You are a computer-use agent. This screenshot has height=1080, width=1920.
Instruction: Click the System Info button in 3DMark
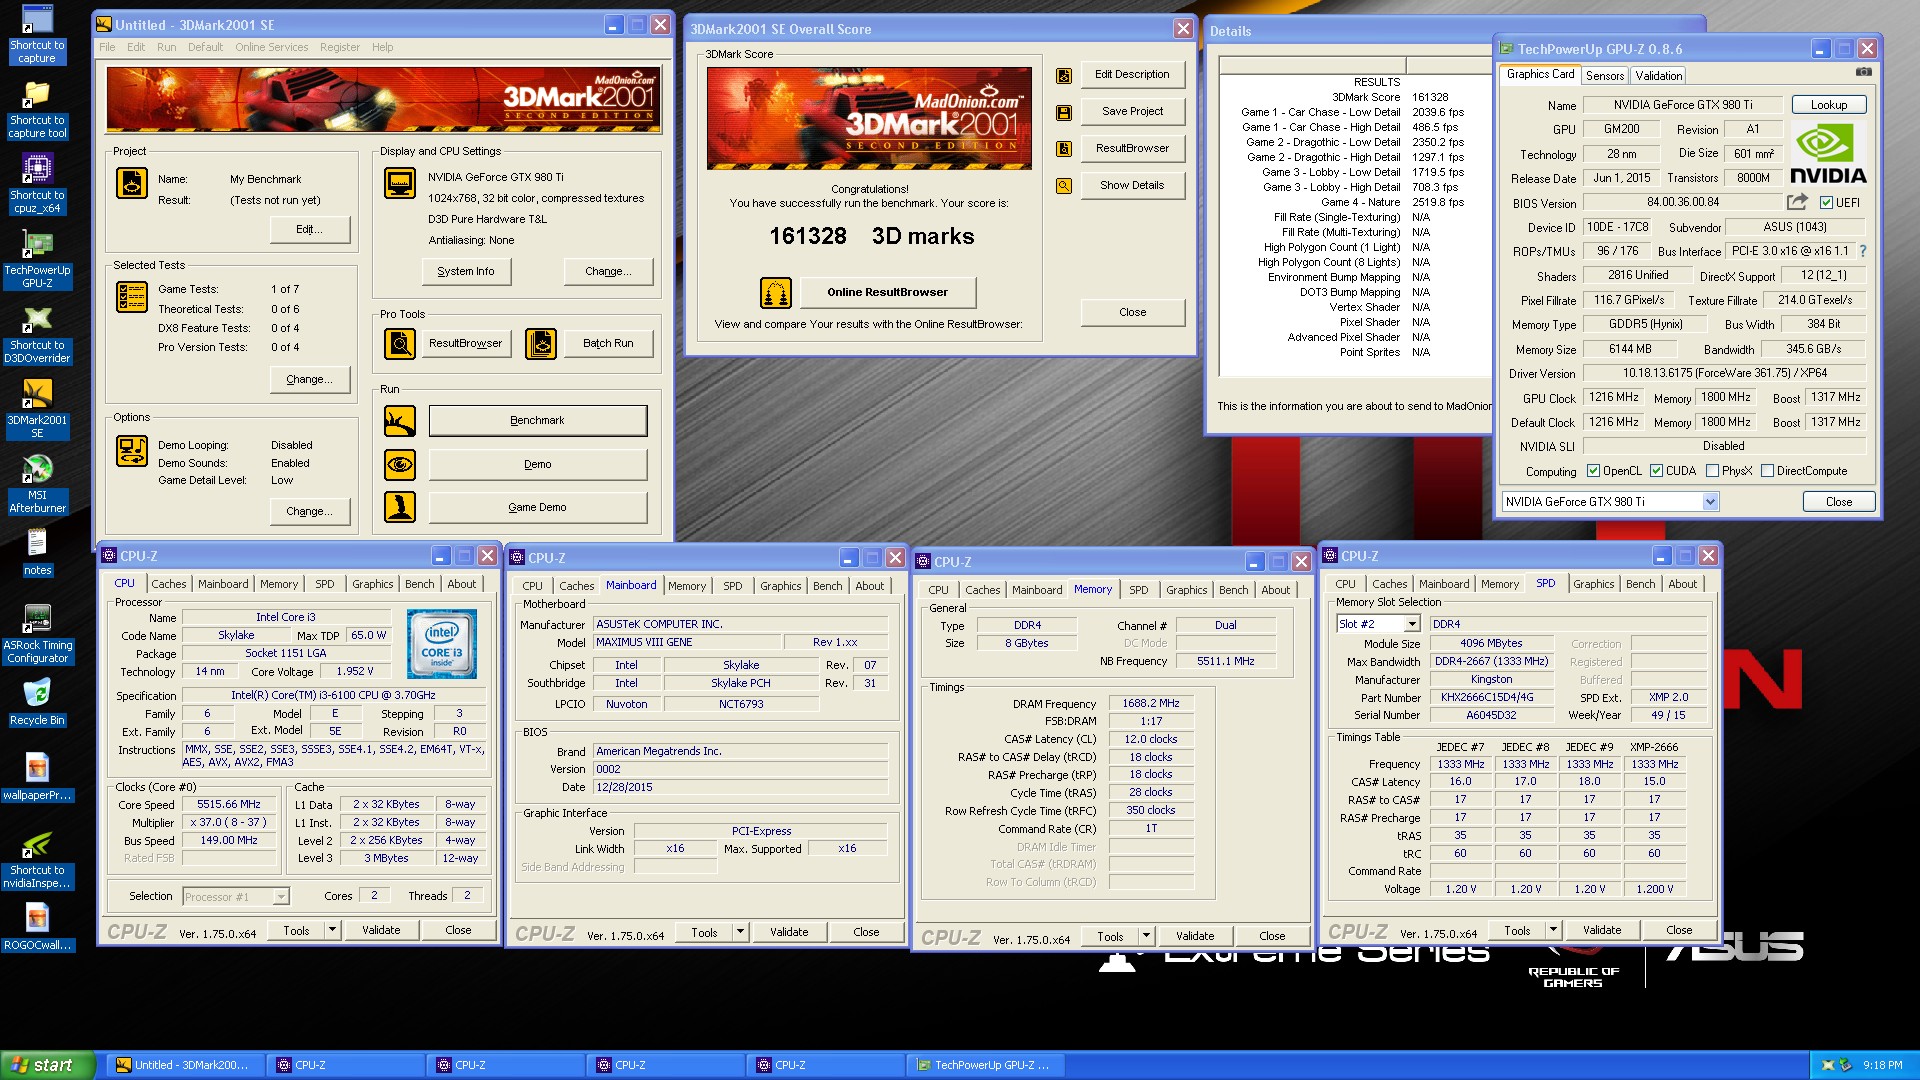tap(465, 271)
